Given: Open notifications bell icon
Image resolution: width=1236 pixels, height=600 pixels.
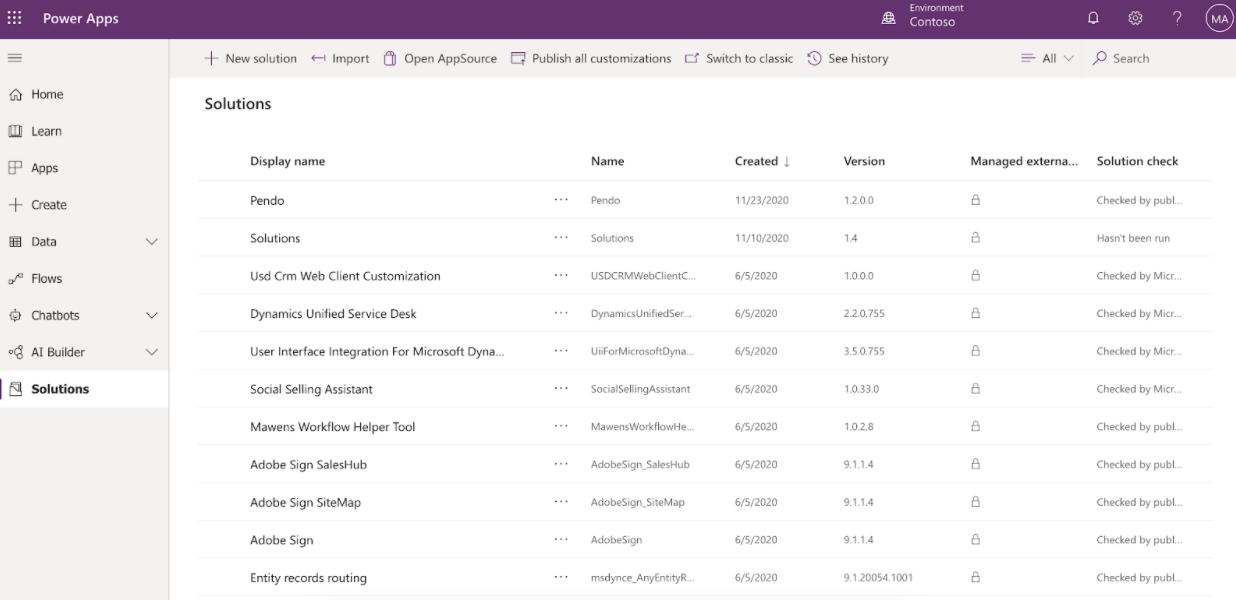Looking at the screenshot, I should tap(1093, 18).
